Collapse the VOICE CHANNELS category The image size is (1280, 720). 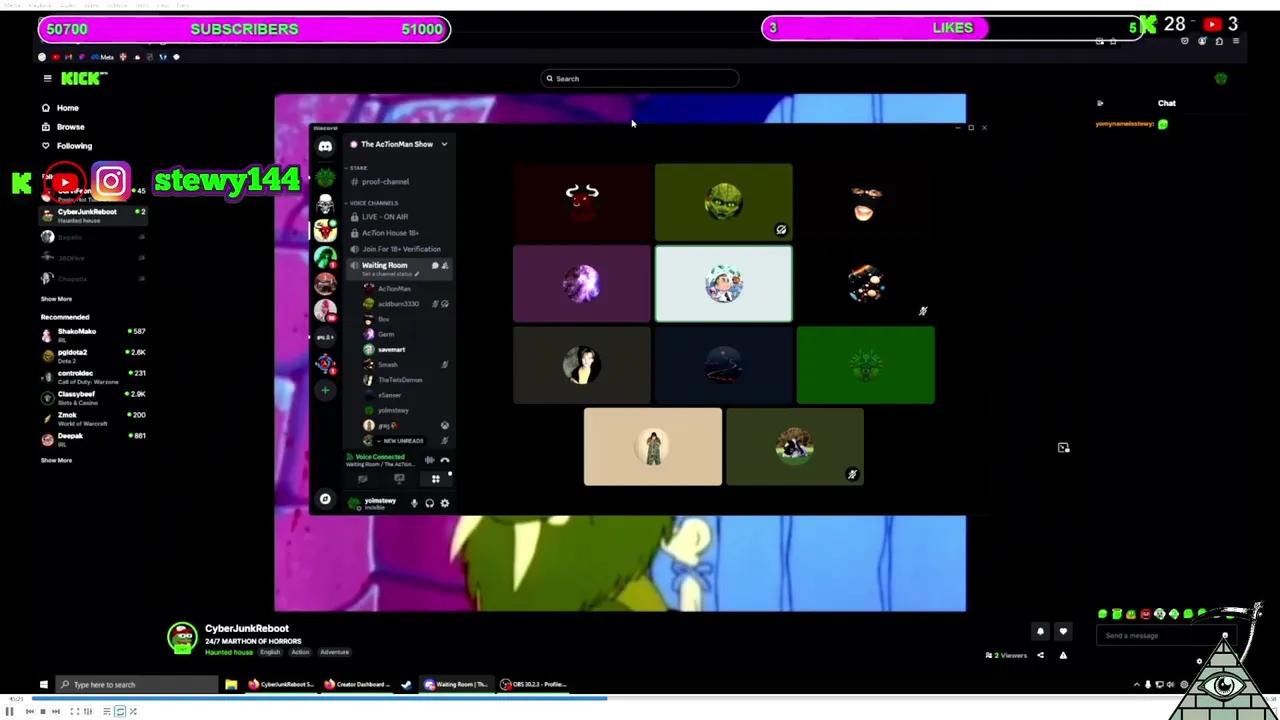click(x=374, y=203)
